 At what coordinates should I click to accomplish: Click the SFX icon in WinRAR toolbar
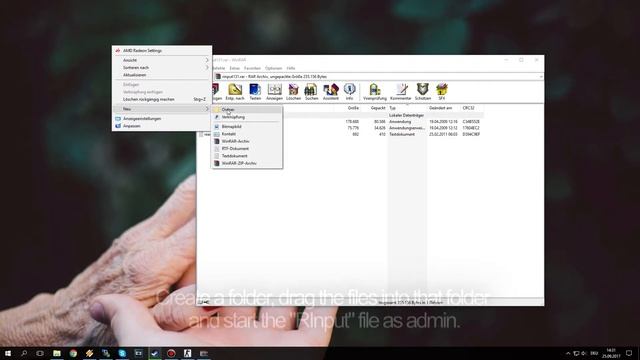[x=442, y=92]
